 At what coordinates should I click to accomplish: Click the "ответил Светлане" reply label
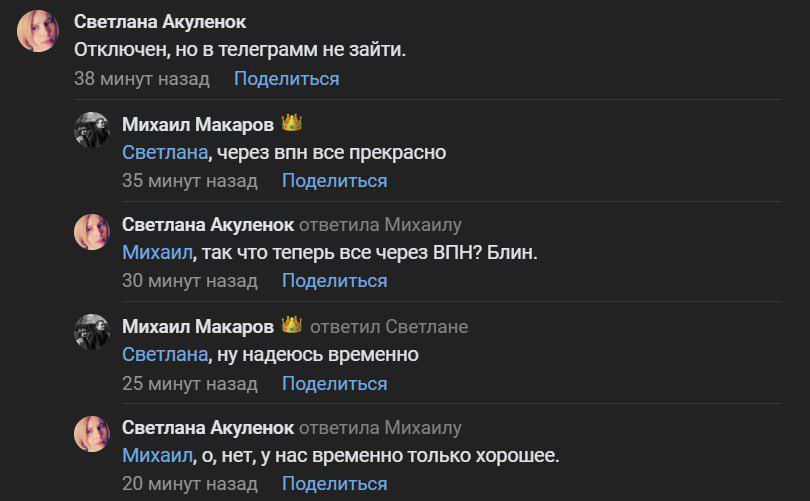389,327
